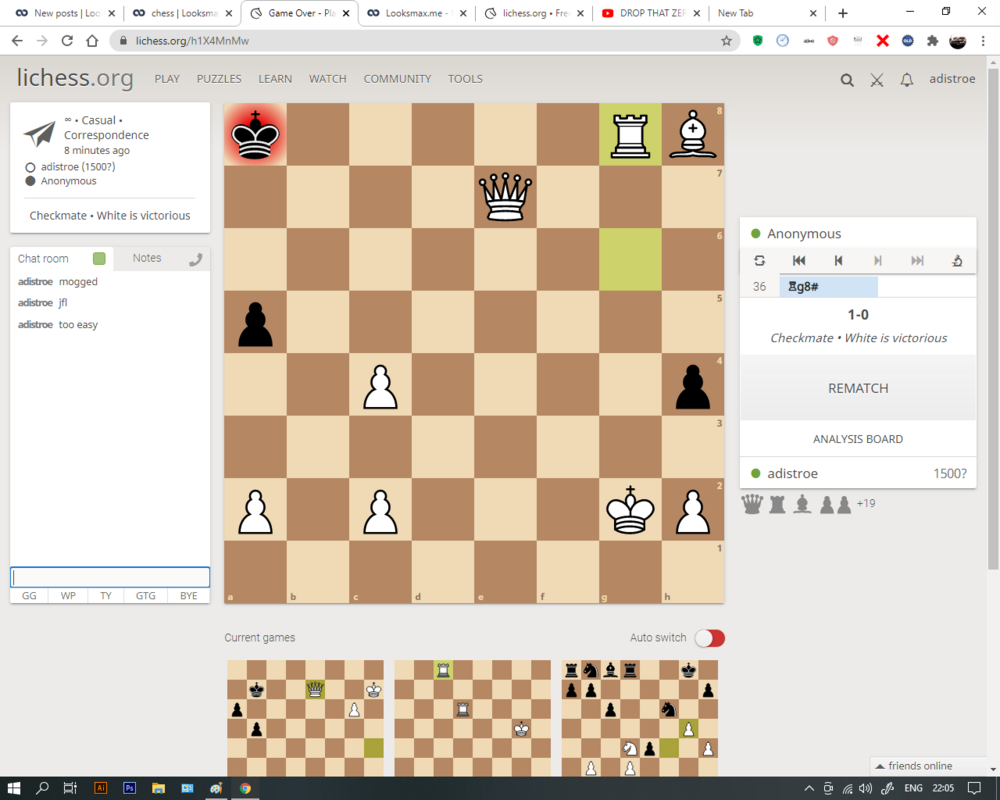Toggle the chat room enable checkbox

(99, 259)
